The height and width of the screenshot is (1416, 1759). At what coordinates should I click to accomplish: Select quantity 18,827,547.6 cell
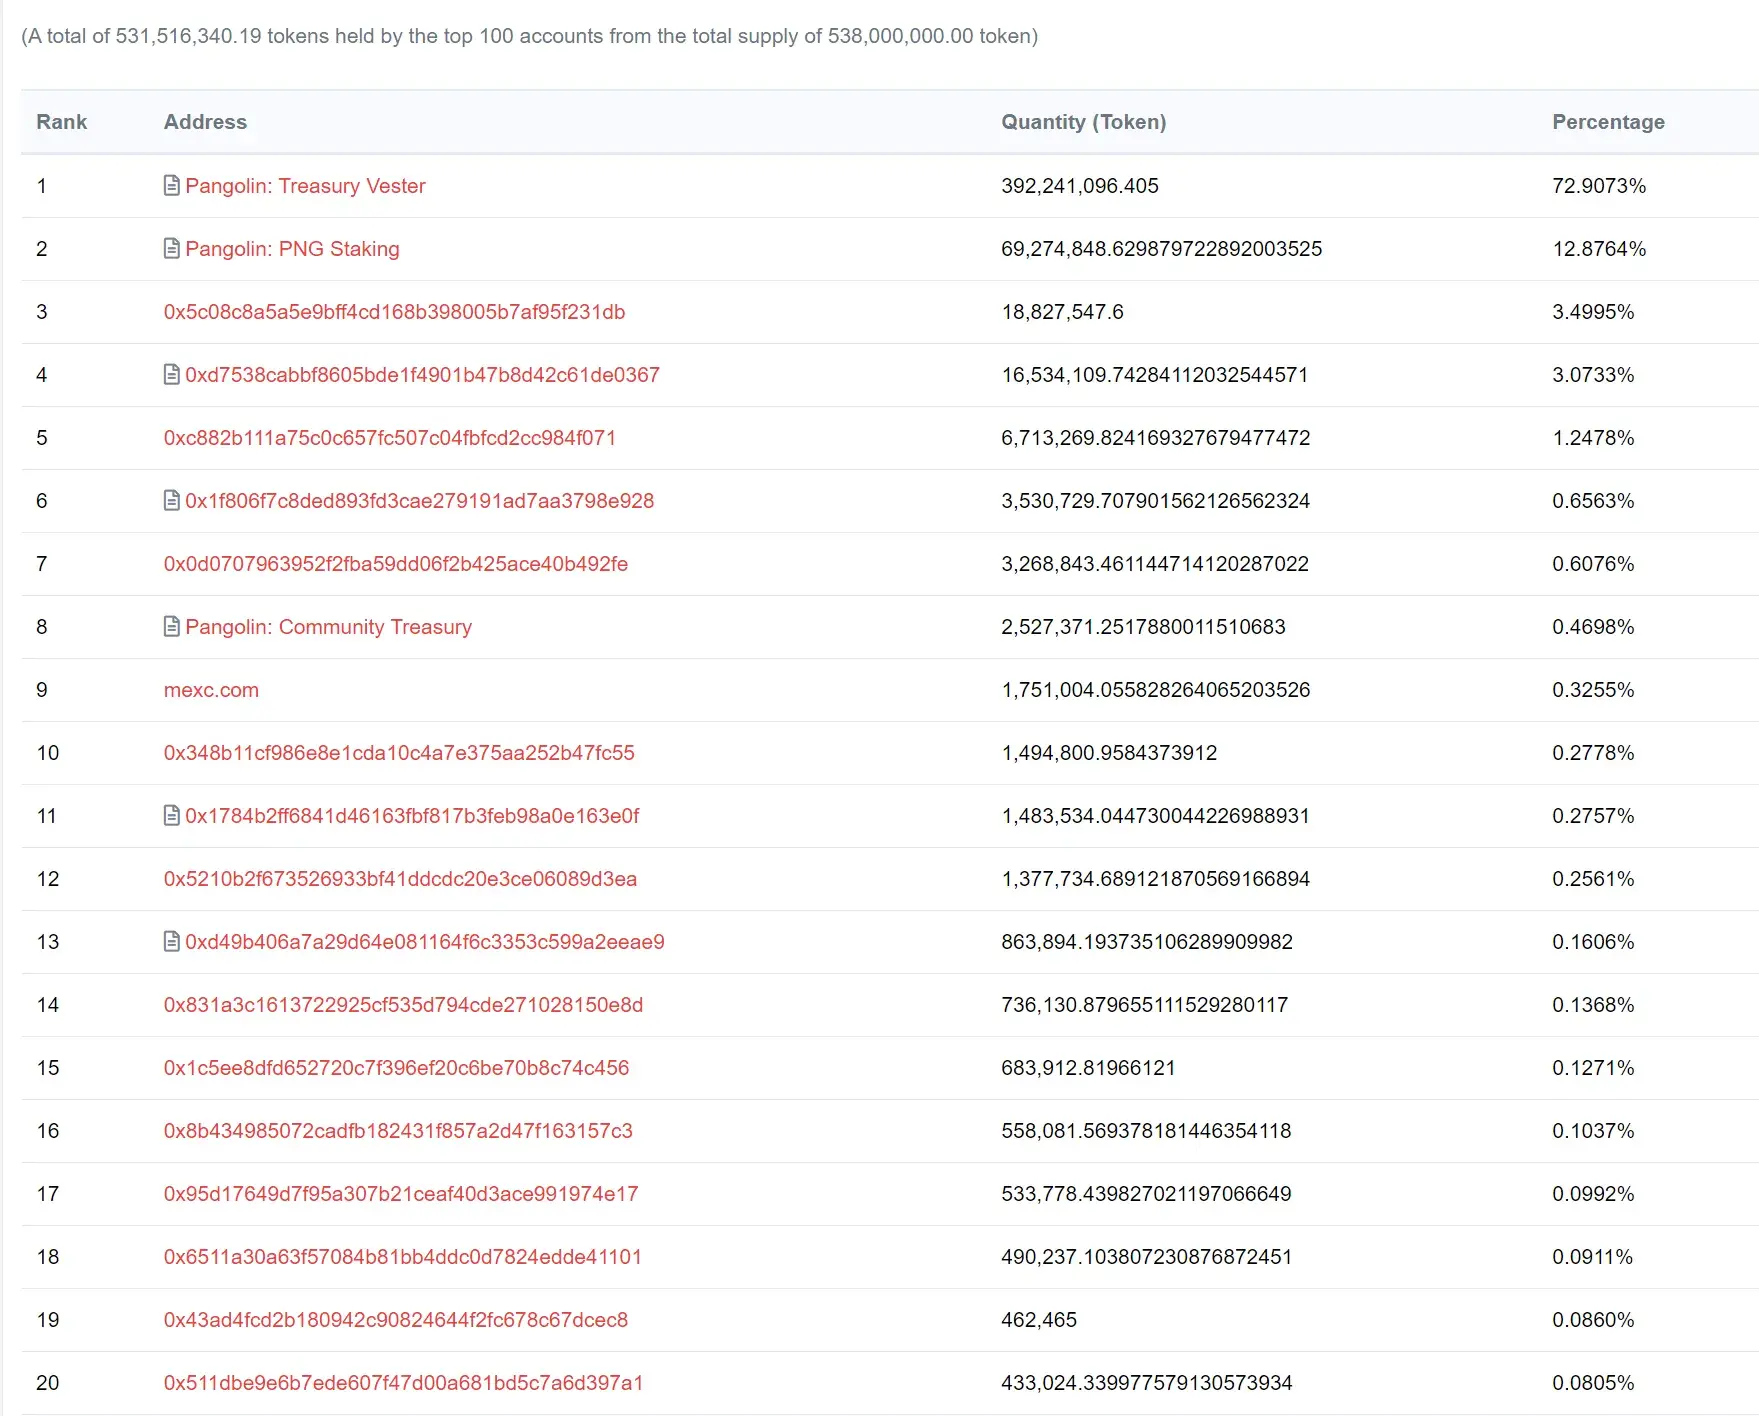pos(1062,312)
